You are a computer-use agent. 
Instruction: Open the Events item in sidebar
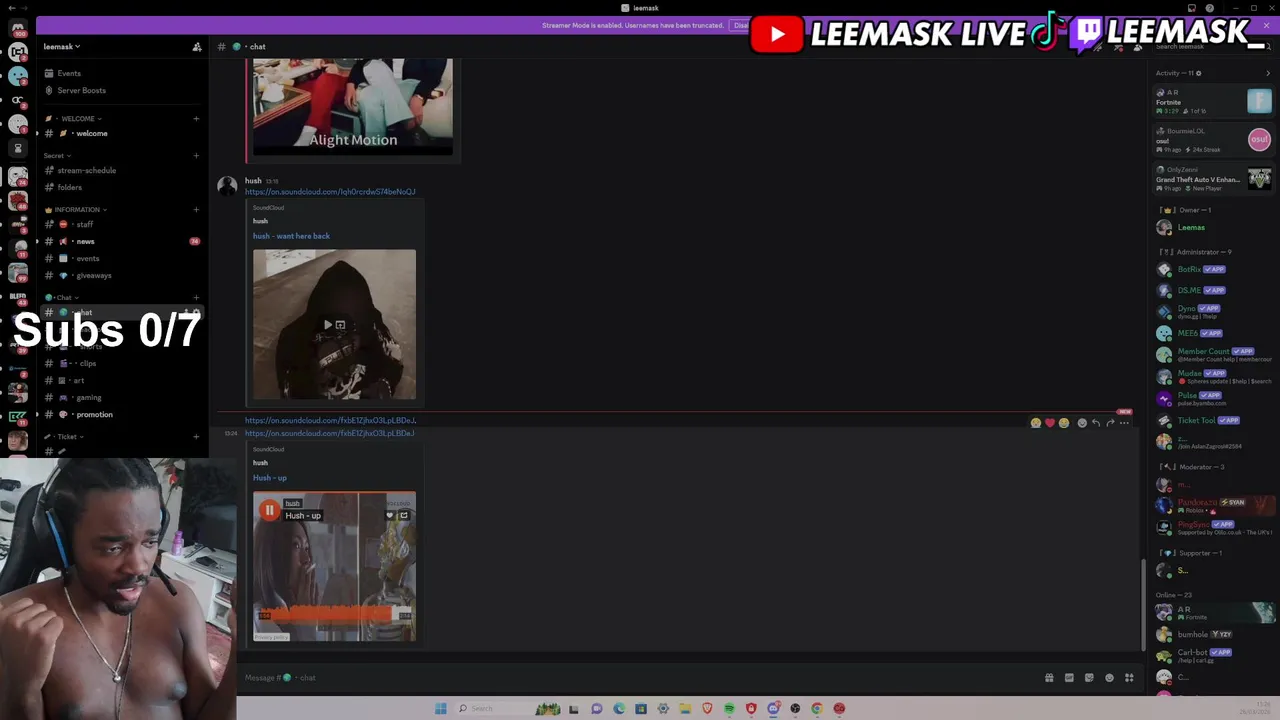coord(123,73)
